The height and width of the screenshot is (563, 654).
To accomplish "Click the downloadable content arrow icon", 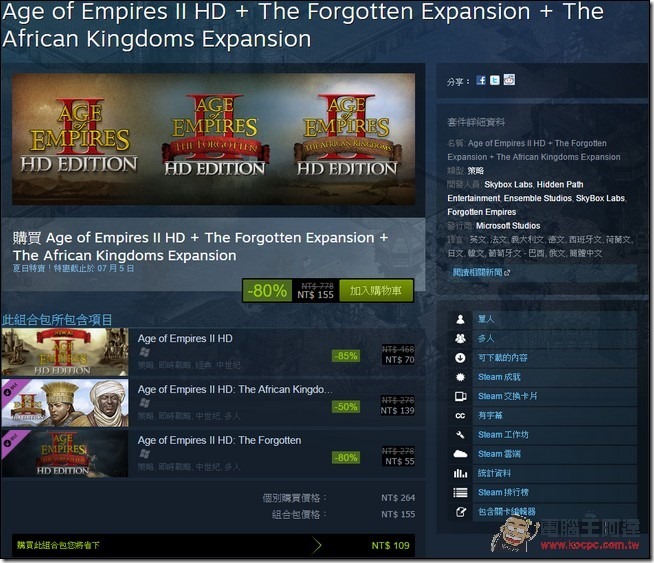I will (460, 358).
